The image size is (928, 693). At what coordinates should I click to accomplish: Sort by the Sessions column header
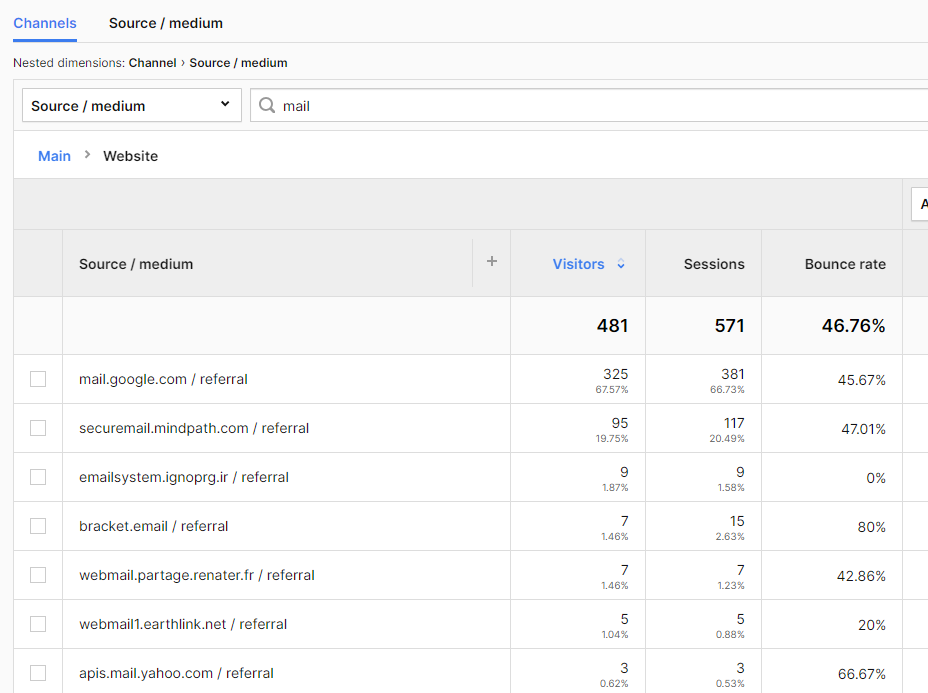pyautogui.click(x=713, y=264)
